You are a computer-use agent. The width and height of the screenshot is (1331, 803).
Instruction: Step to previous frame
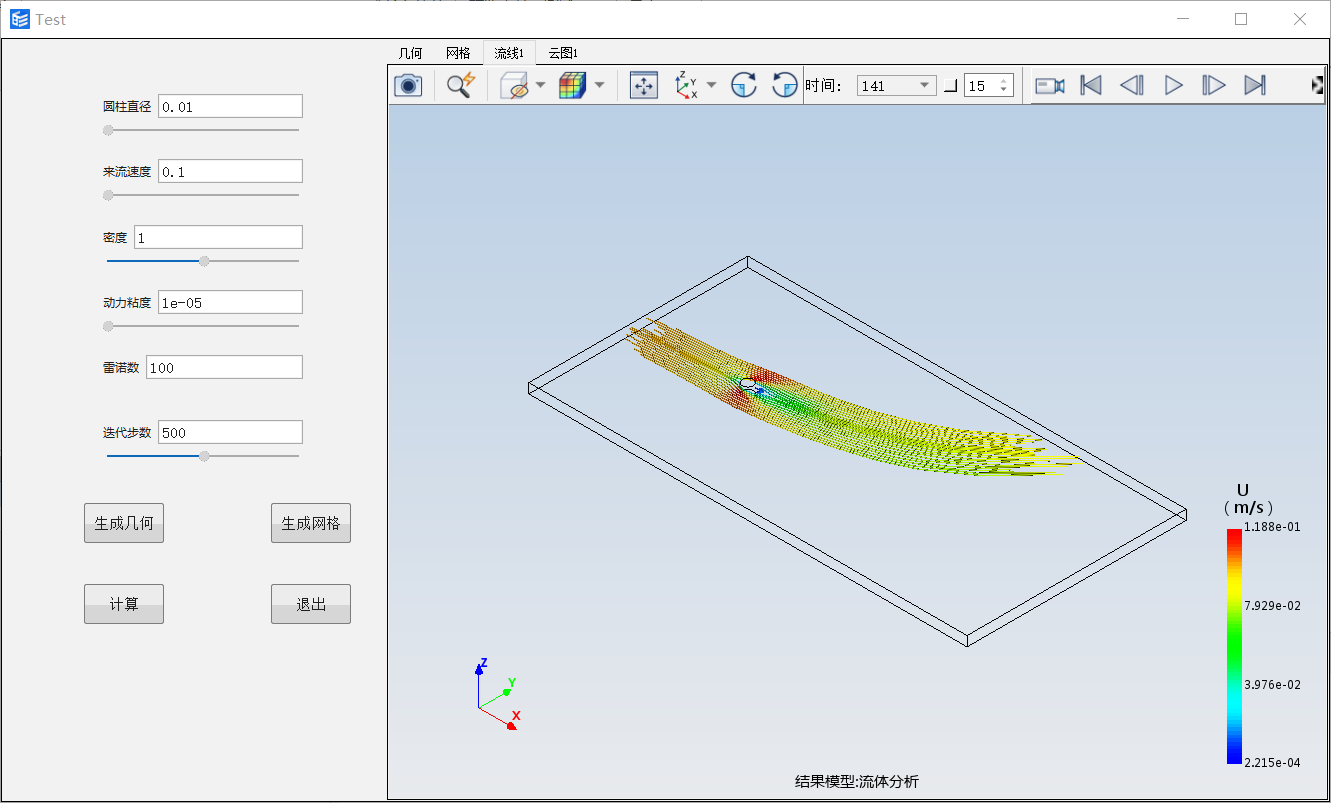pos(1132,86)
